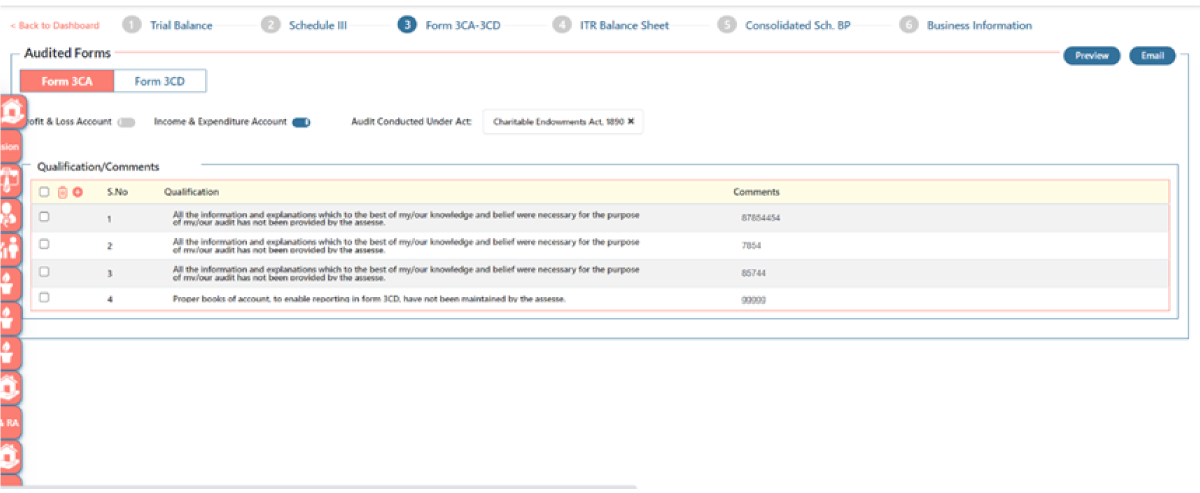Toggle the Profit & Loss Account switch
1200x493 pixels.
pyautogui.click(x=126, y=122)
